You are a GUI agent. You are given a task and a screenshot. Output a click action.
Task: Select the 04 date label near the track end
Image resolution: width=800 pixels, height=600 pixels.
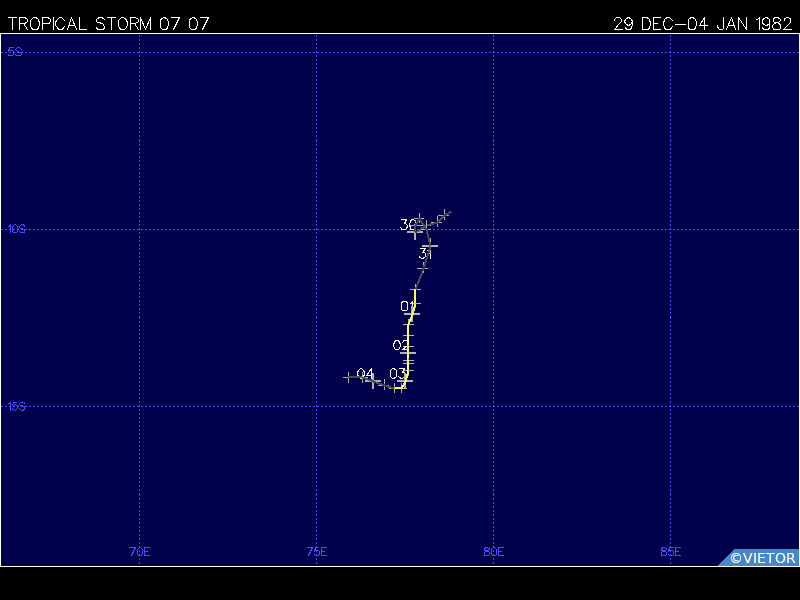point(365,374)
